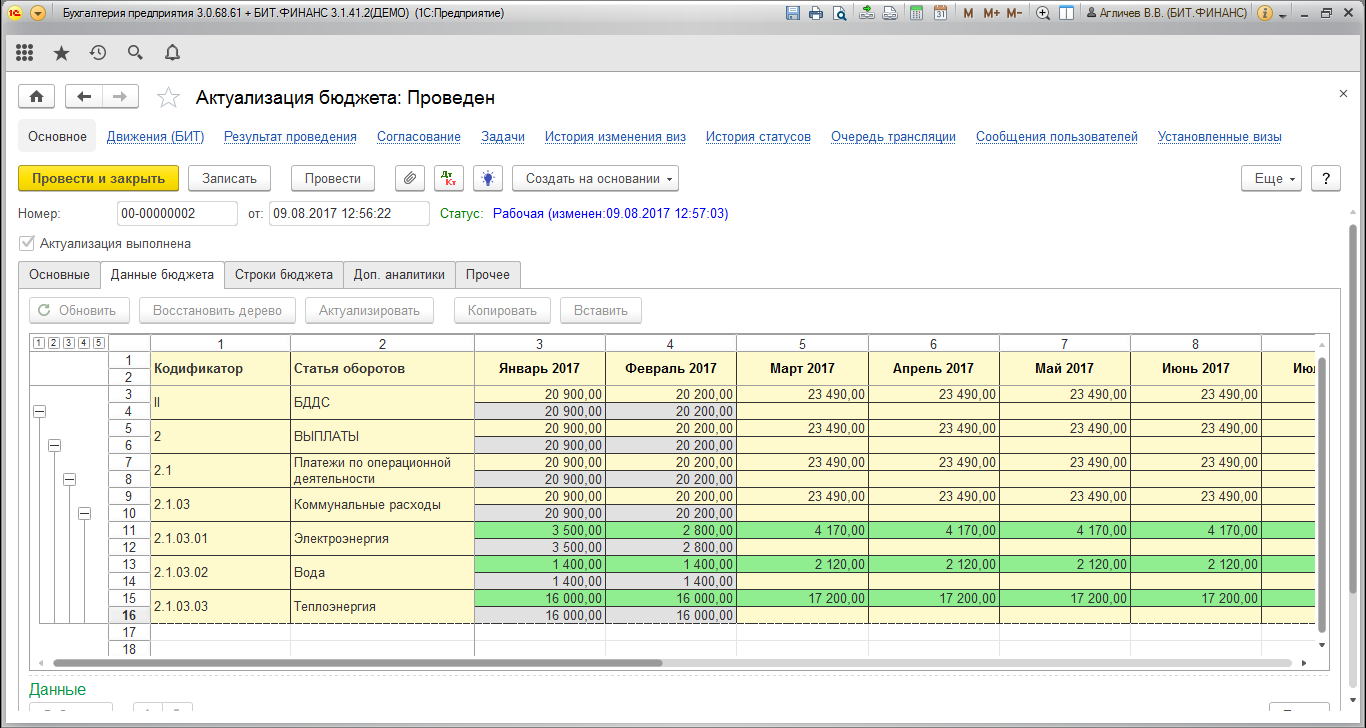Select Теплоэнергия cell
The width and height of the screenshot is (1366, 728).
[x=382, y=607]
